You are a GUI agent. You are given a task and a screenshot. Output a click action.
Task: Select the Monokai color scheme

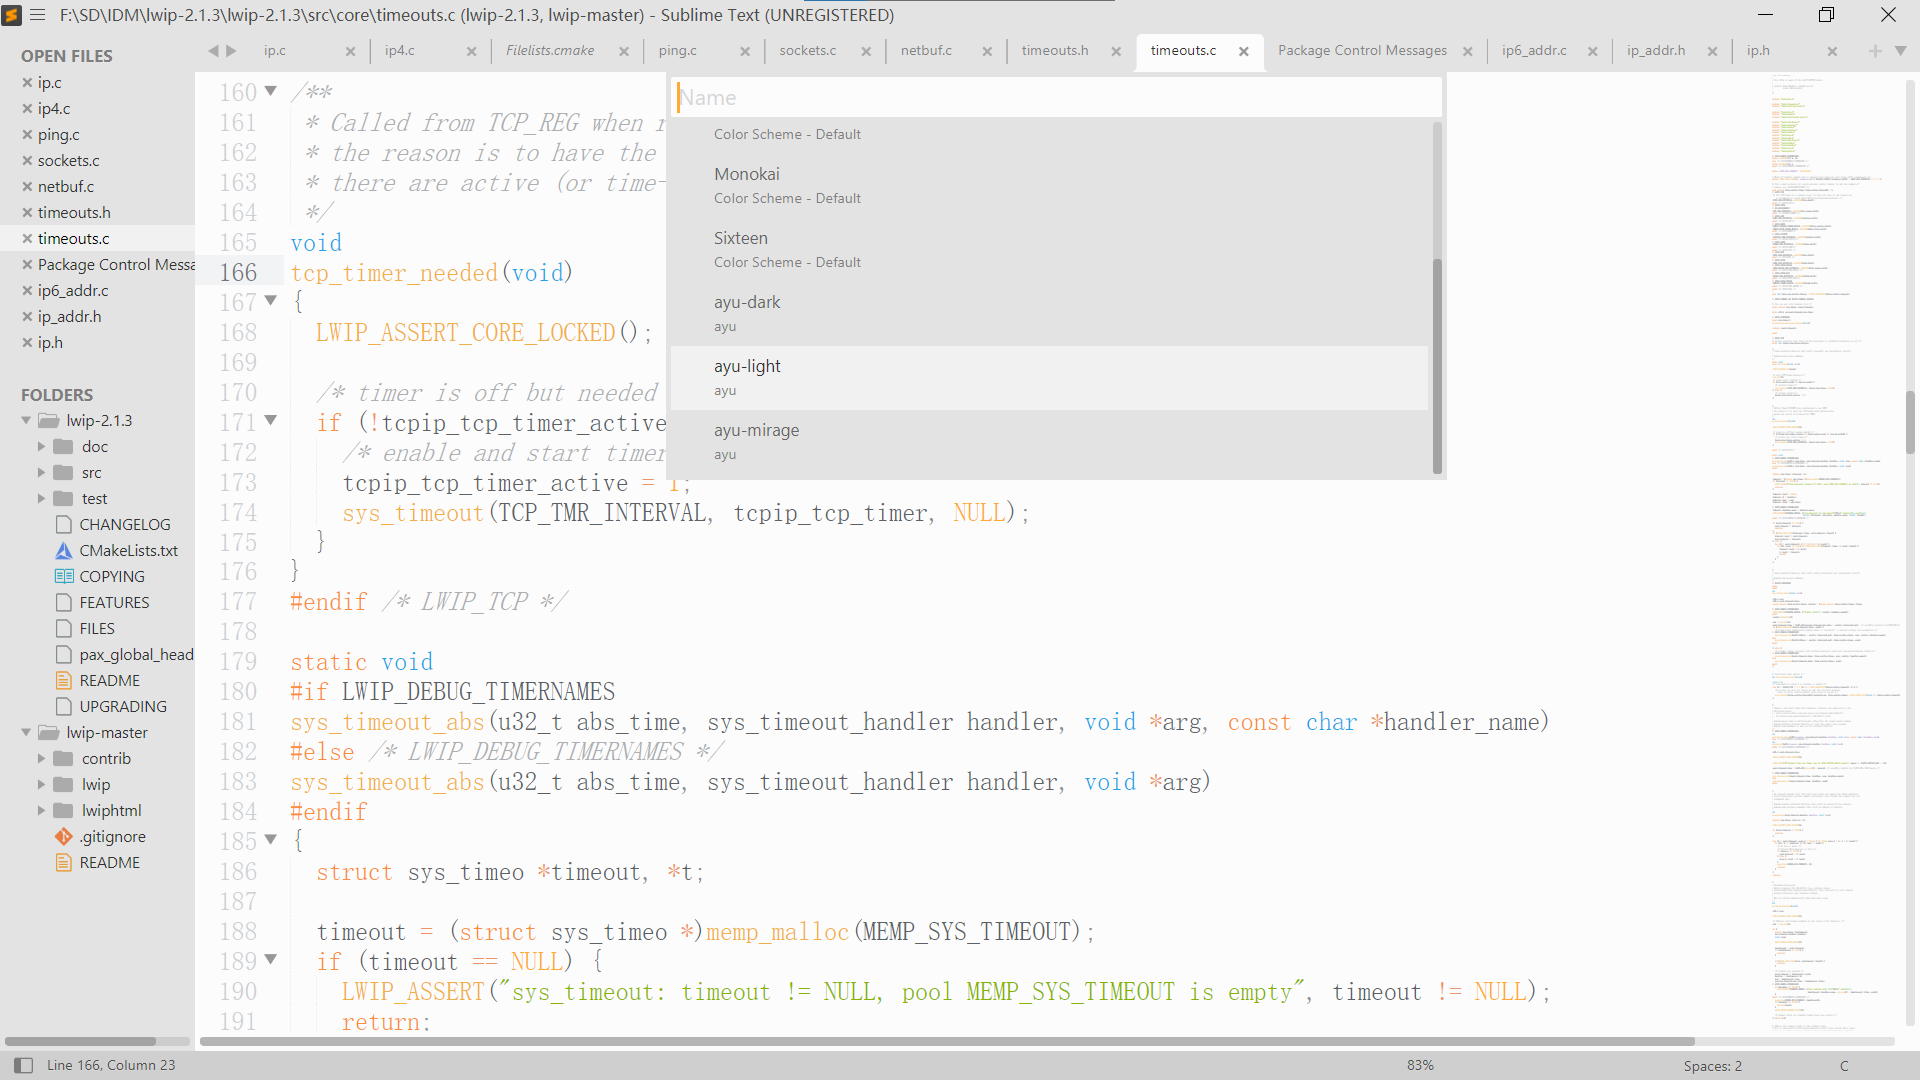(x=1050, y=184)
